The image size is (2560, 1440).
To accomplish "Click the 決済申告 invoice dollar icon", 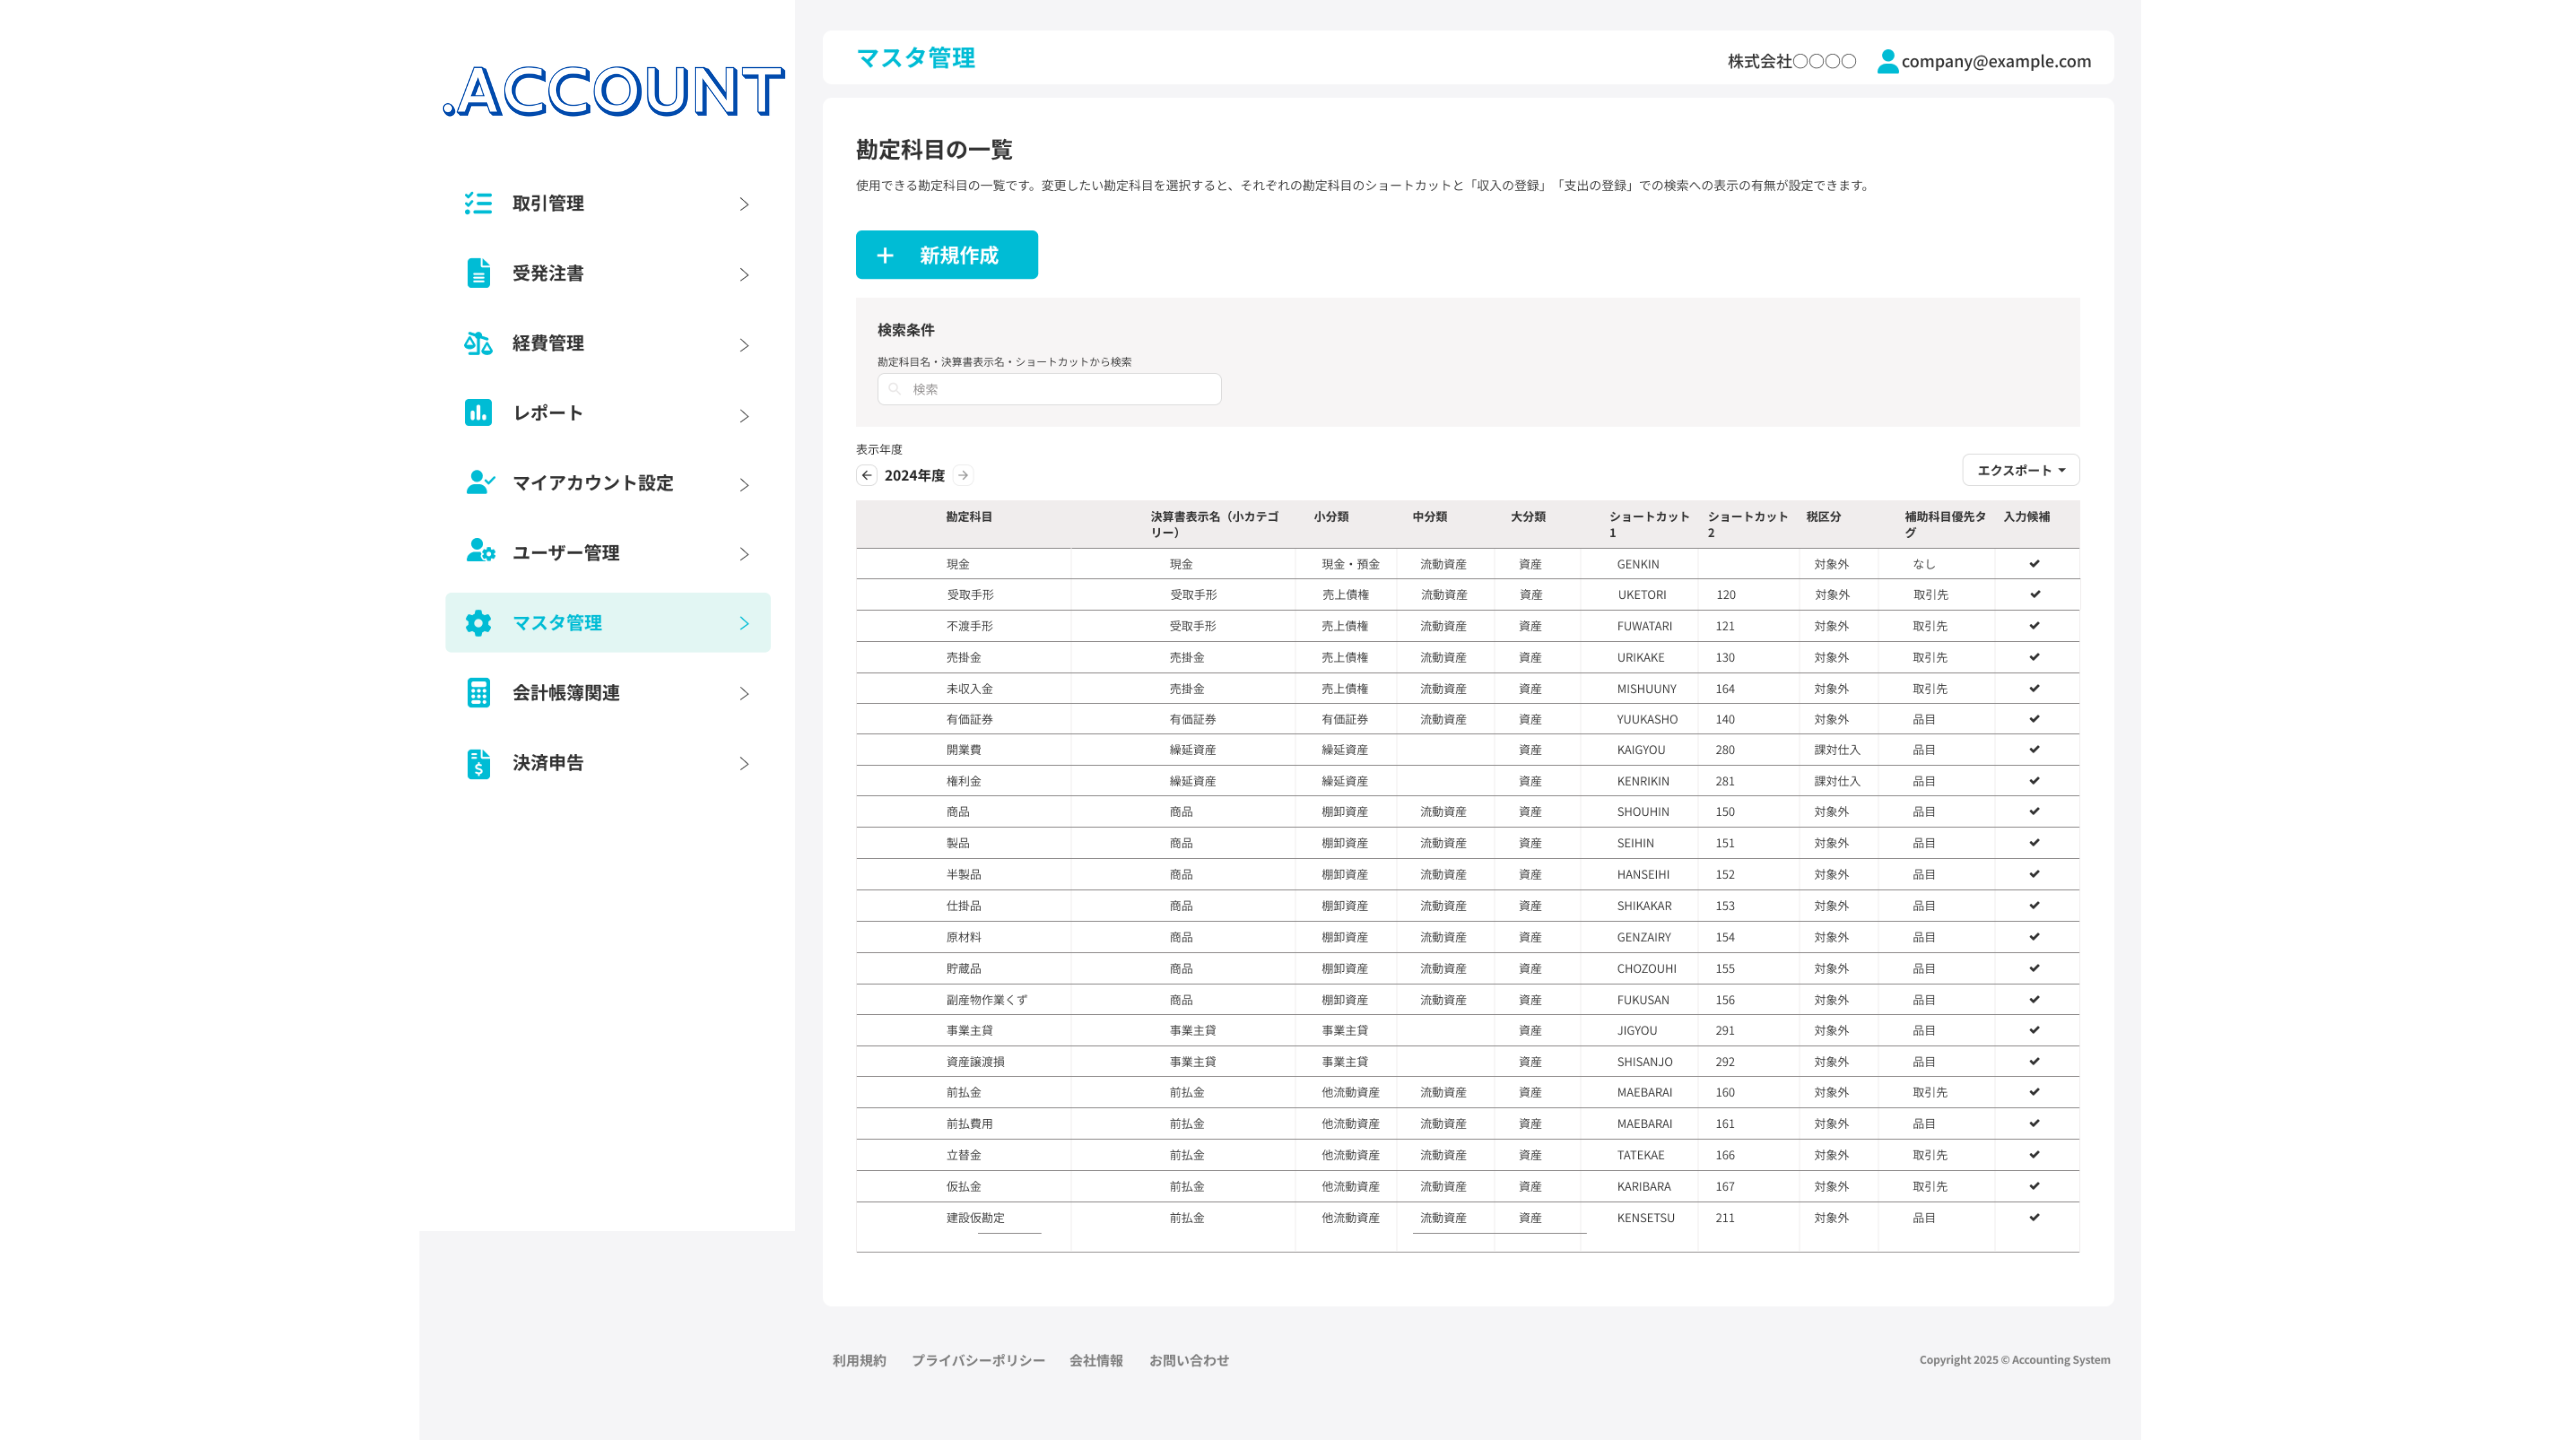I will 478,763.
